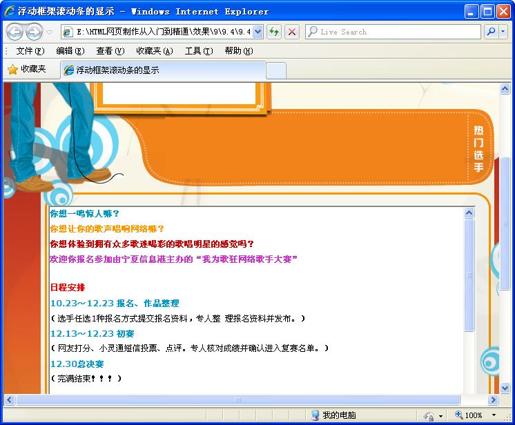Screen dimensions: 515x425
Task: Click the horizontal scrollbar right arrow
Action: pos(493,400)
